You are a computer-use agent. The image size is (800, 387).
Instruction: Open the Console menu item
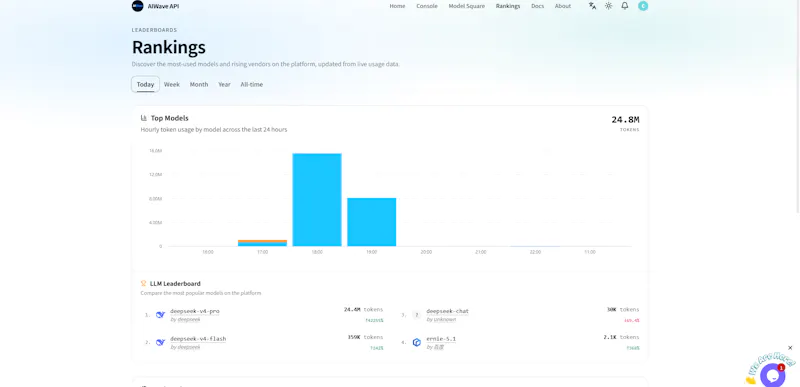click(427, 6)
